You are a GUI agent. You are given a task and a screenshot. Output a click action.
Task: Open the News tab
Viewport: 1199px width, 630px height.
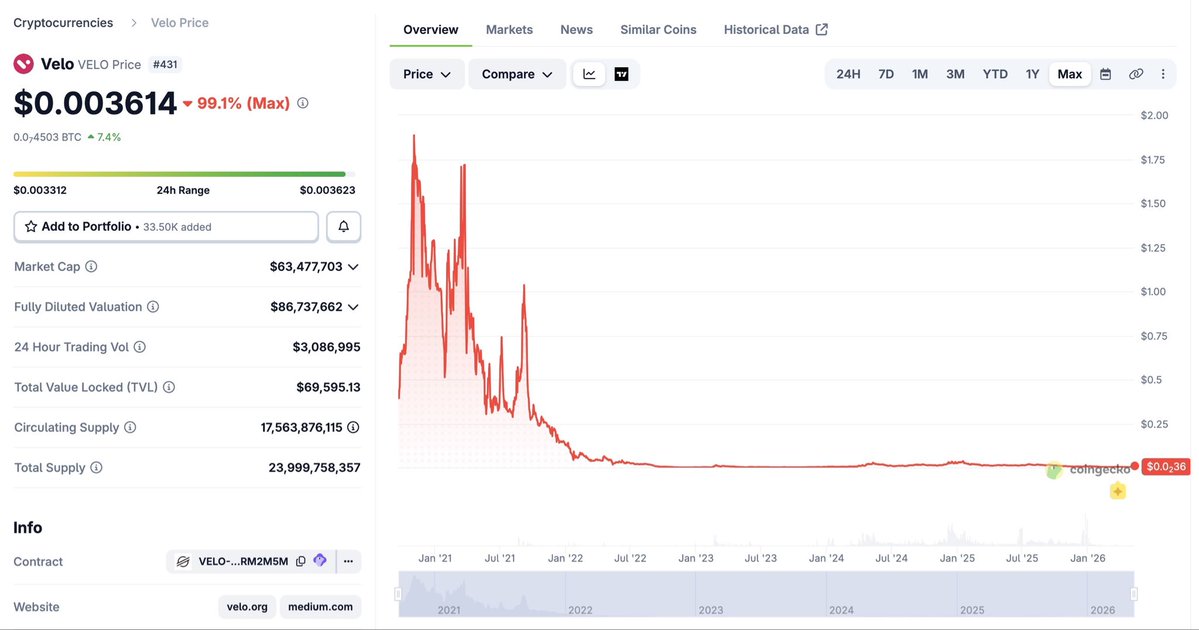click(577, 30)
